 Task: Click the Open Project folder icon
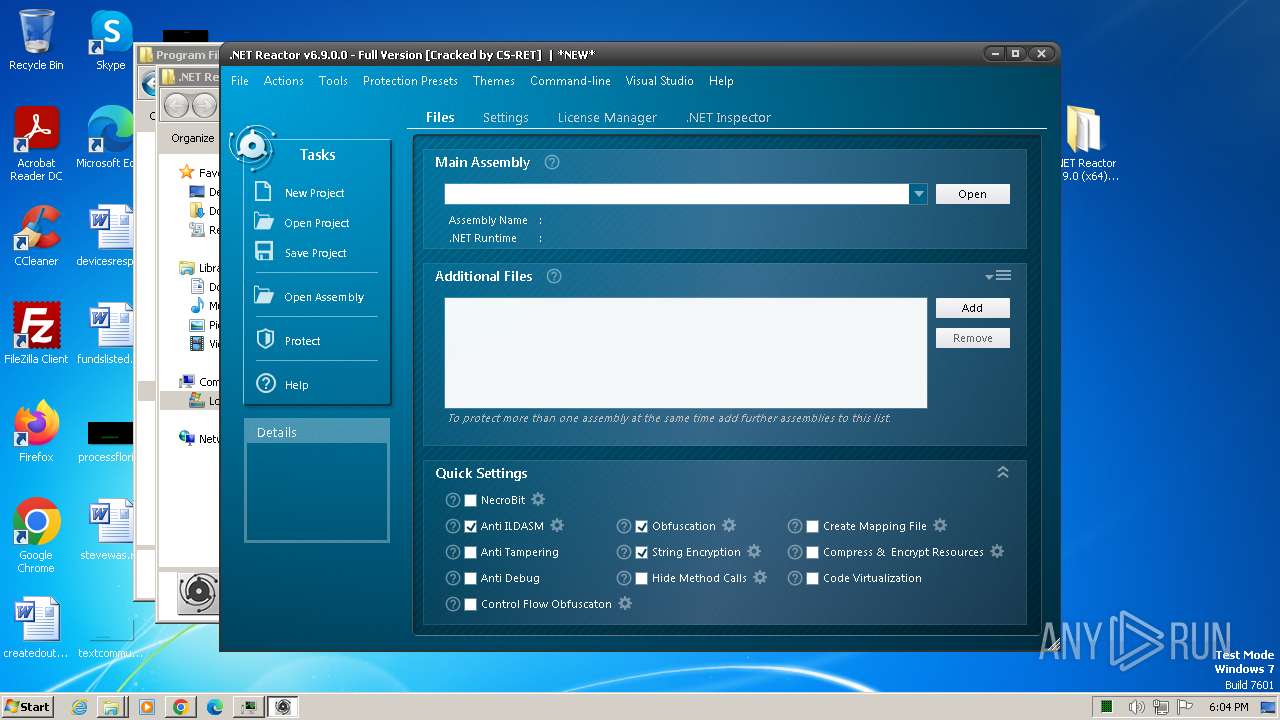pyautogui.click(x=264, y=222)
